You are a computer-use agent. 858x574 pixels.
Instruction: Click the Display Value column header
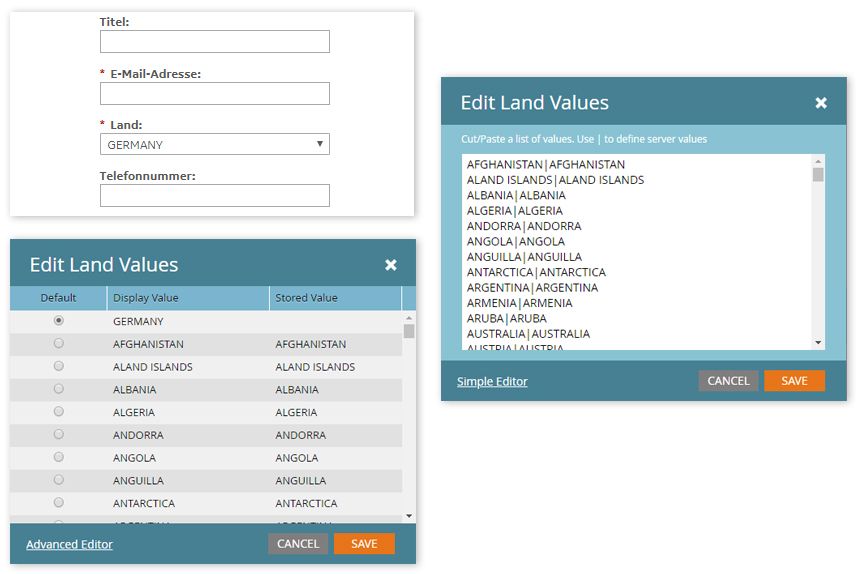pyautogui.click(x=188, y=298)
